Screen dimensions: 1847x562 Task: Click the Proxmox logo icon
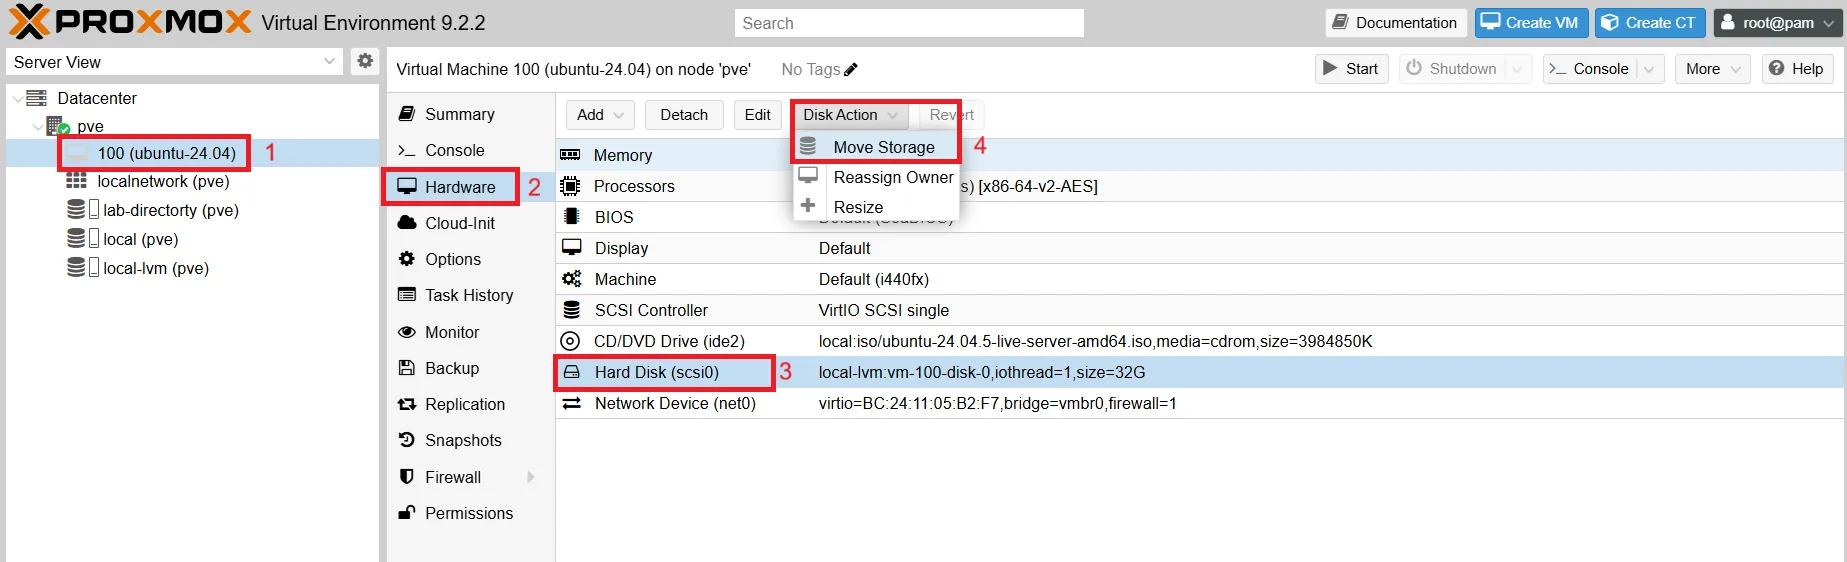click(x=29, y=22)
